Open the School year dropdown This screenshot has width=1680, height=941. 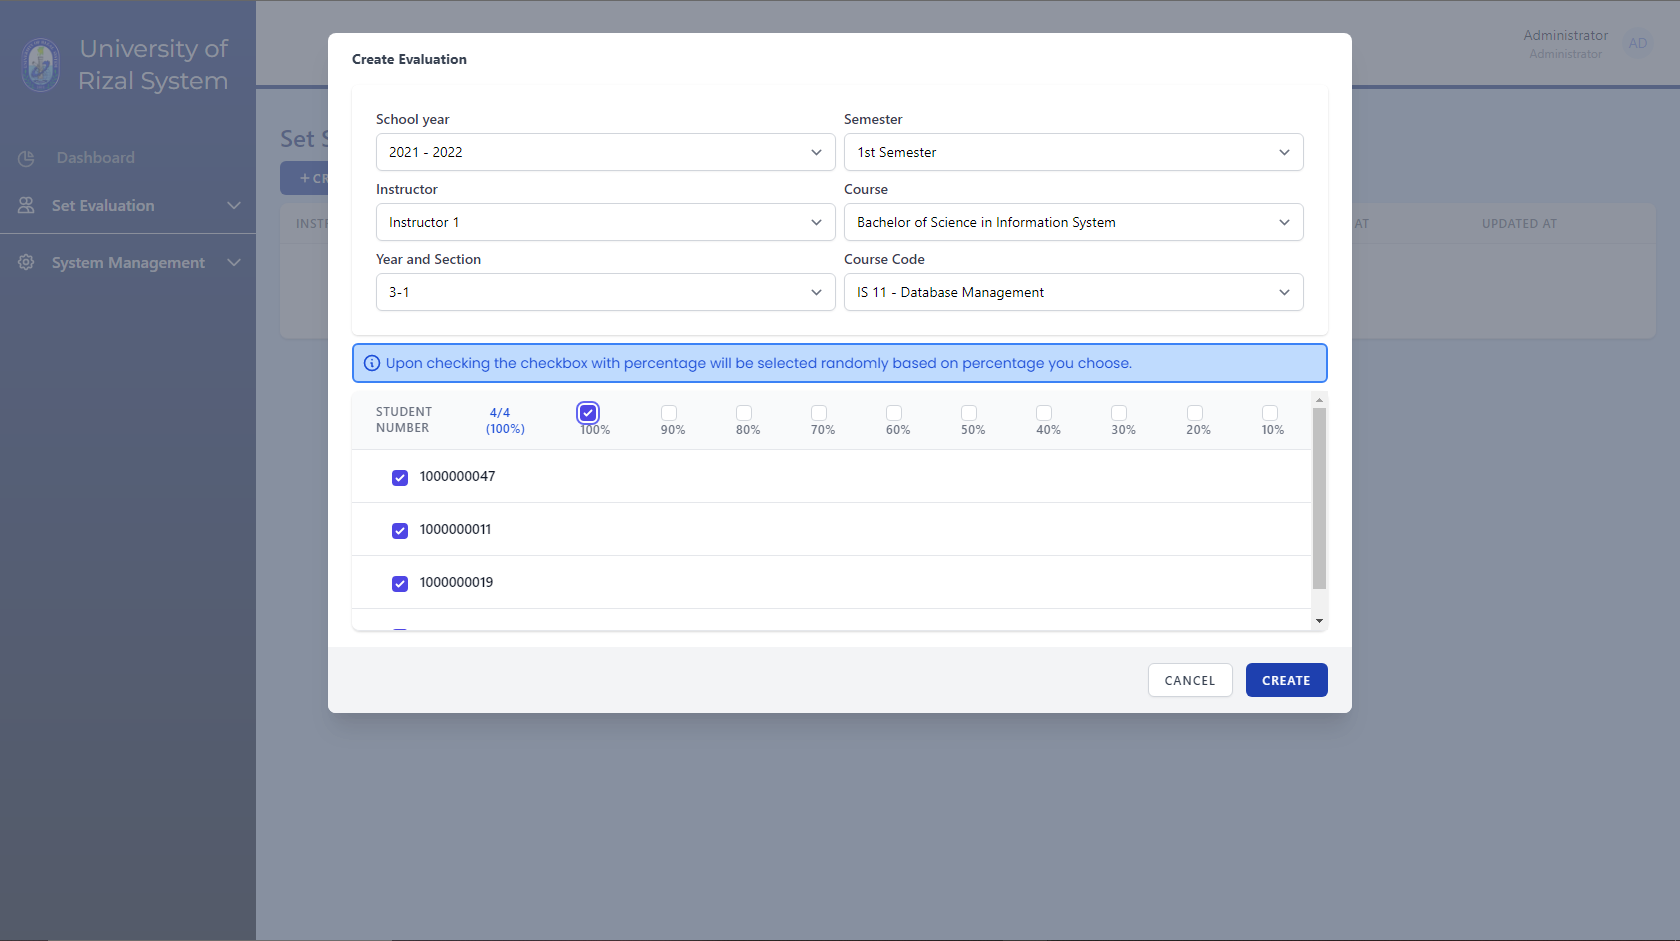(x=605, y=152)
